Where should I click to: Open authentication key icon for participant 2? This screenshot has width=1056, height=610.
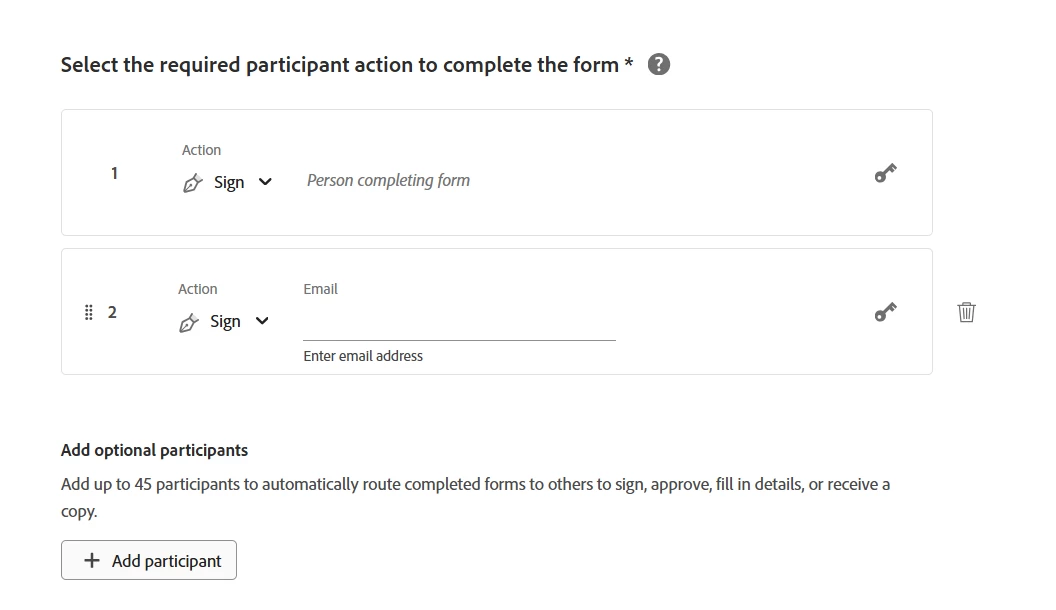[x=885, y=312]
